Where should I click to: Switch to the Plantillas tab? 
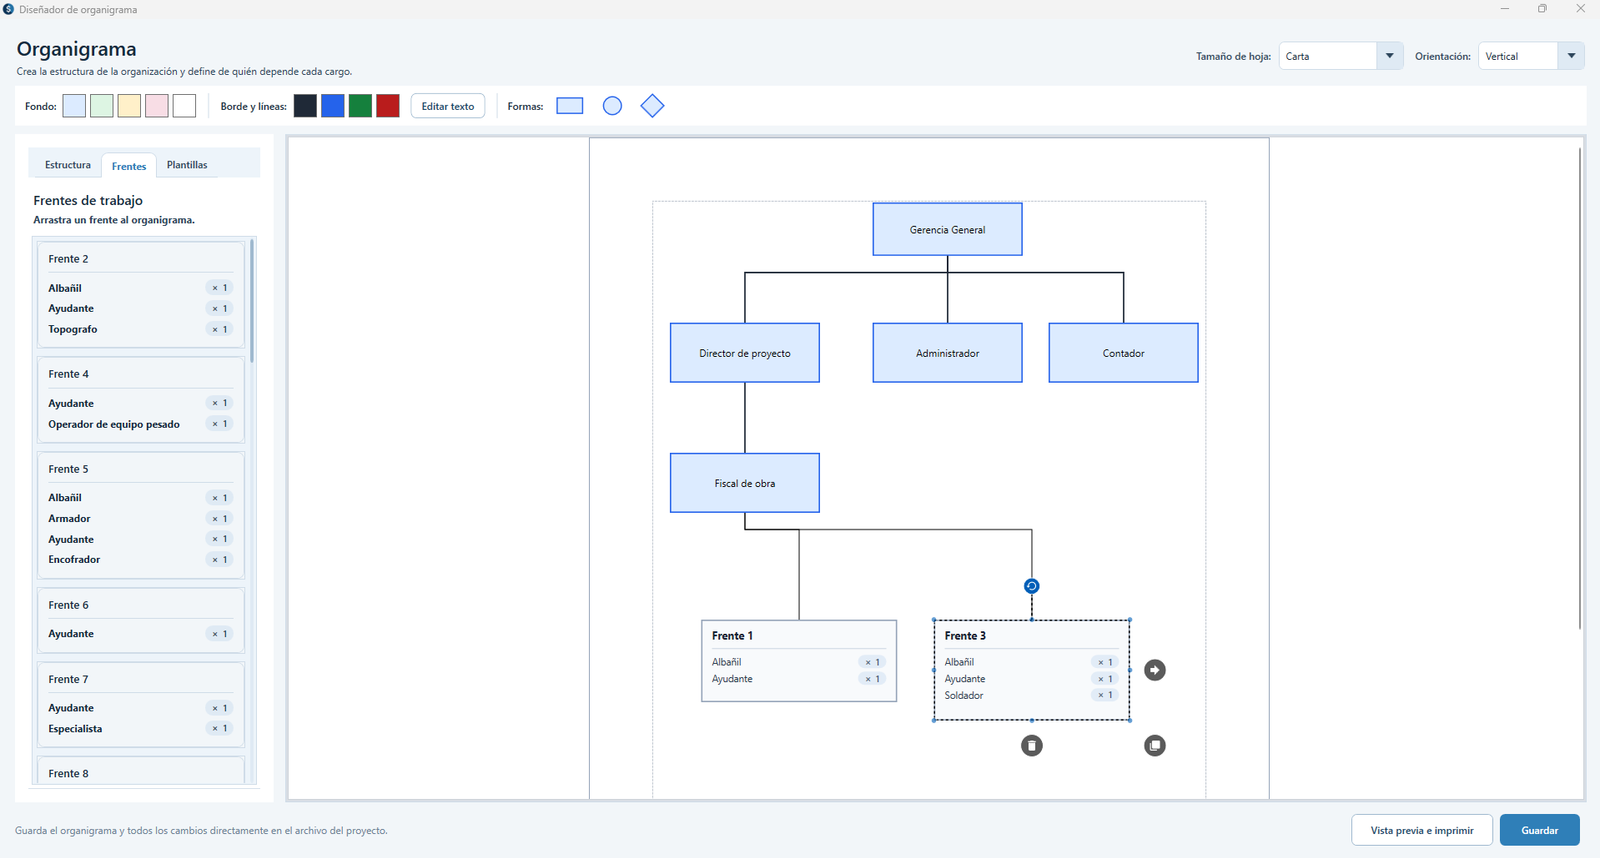pyautogui.click(x=187, y=165)
